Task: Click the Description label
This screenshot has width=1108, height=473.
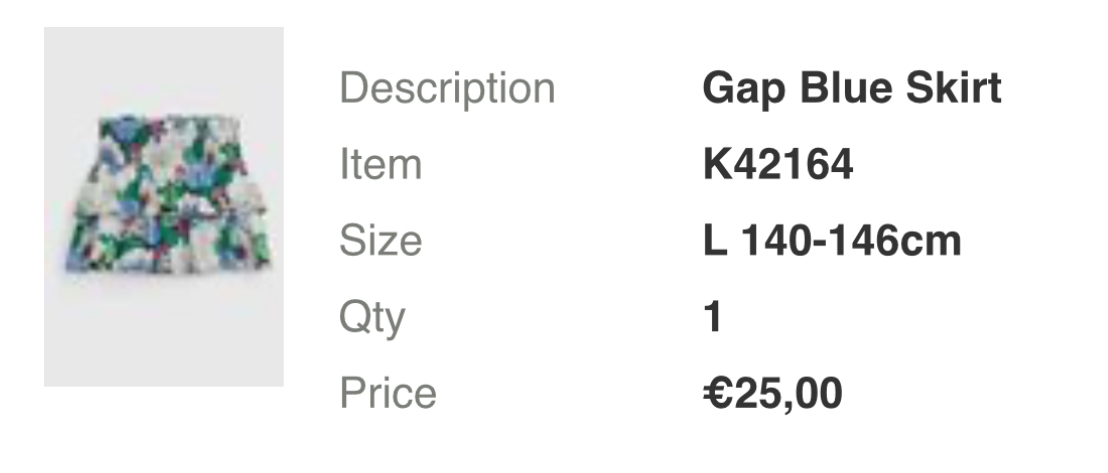Action: point(447,89)
